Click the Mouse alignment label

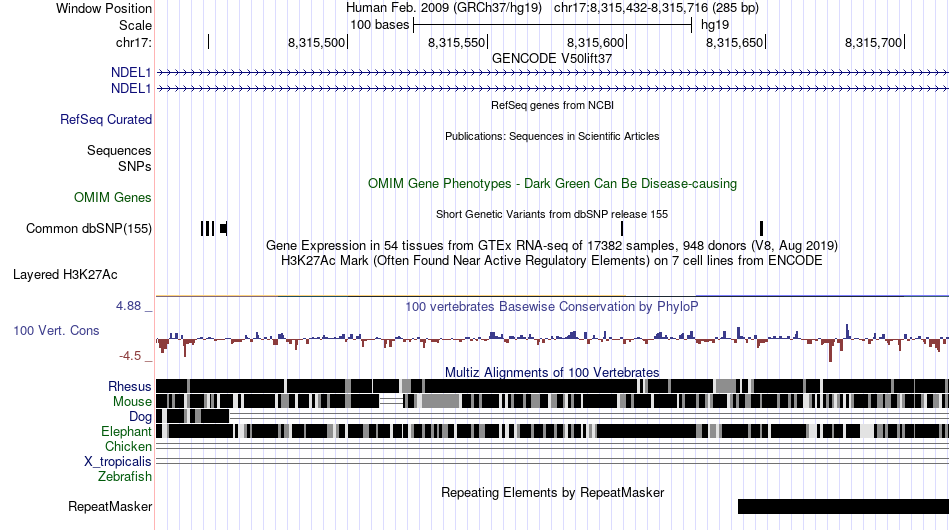pos(132,402)
